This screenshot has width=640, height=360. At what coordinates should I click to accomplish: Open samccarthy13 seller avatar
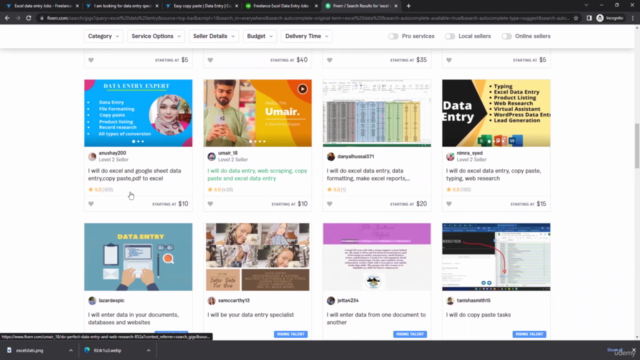(211, 300)
